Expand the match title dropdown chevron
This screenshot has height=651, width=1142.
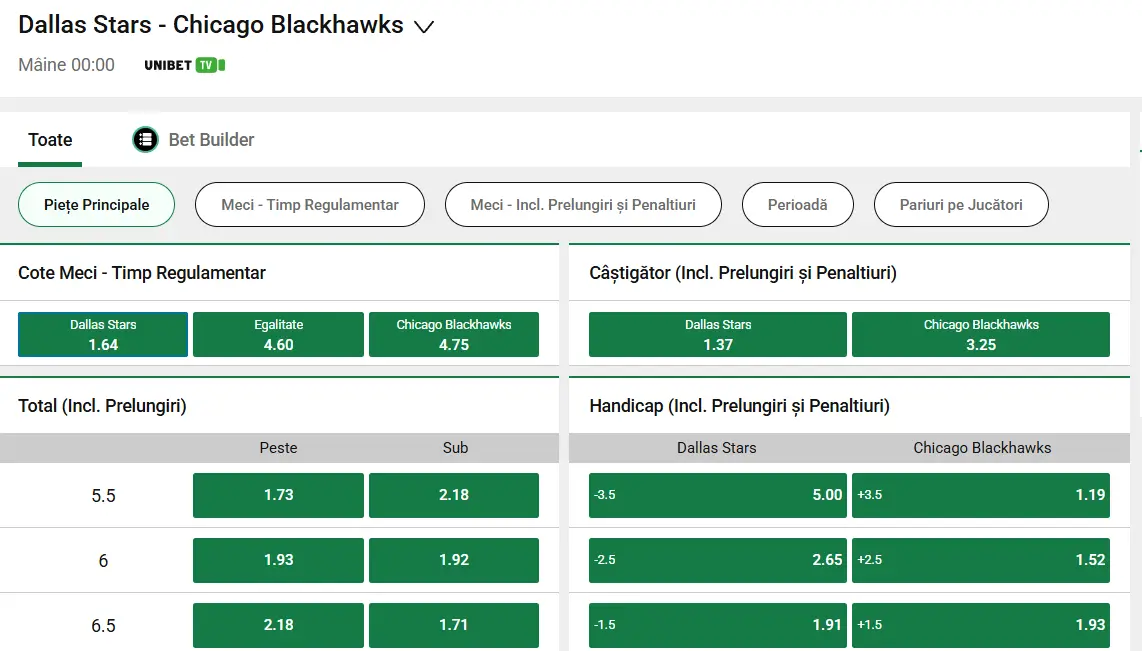pos(424,27)
